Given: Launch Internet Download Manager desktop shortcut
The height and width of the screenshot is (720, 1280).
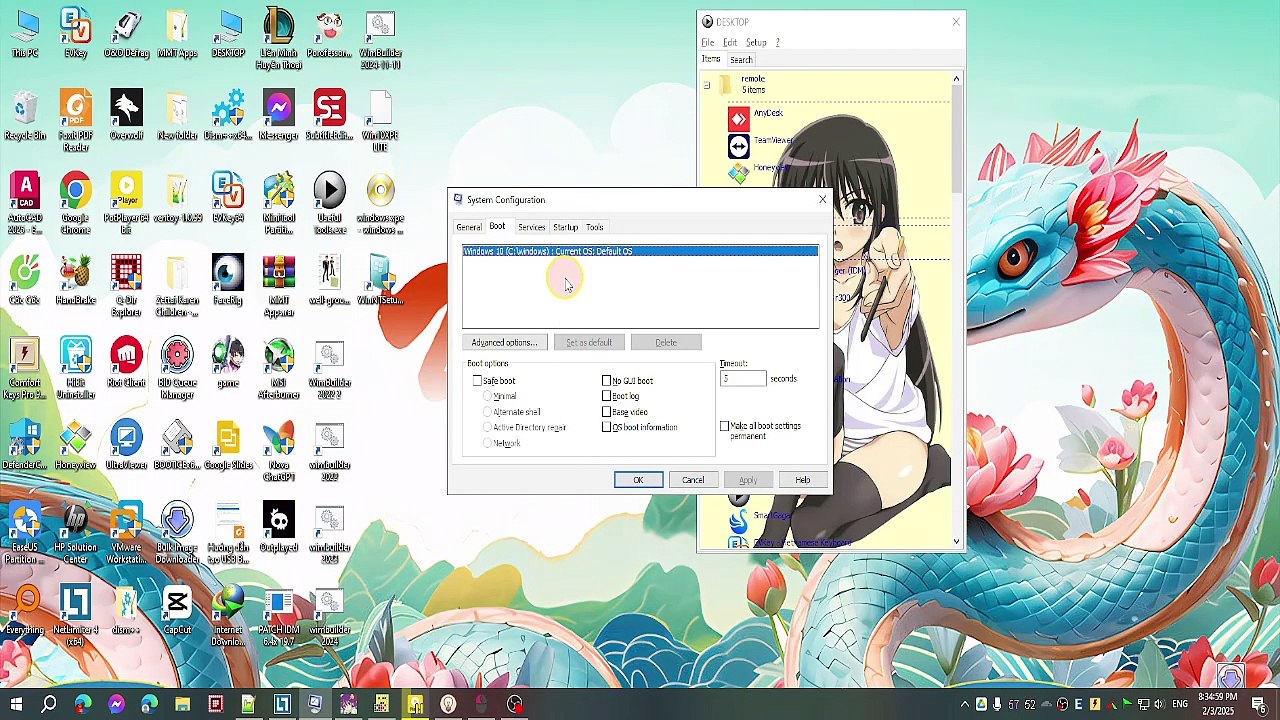Looking at the screenshot, I should [x=227, y=617].
